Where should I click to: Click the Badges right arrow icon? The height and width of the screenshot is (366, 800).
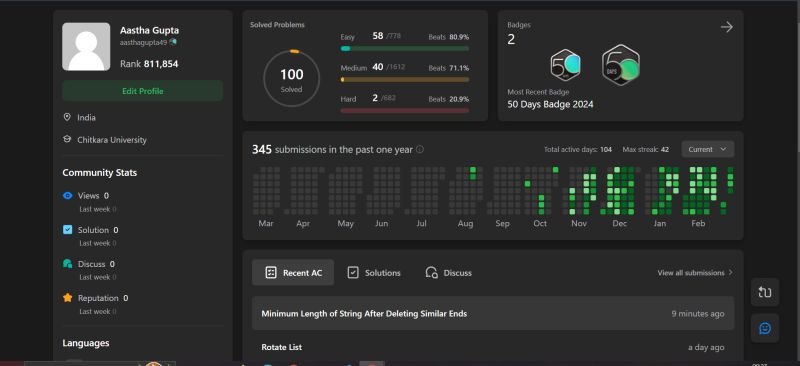click(x=727, y=27)
